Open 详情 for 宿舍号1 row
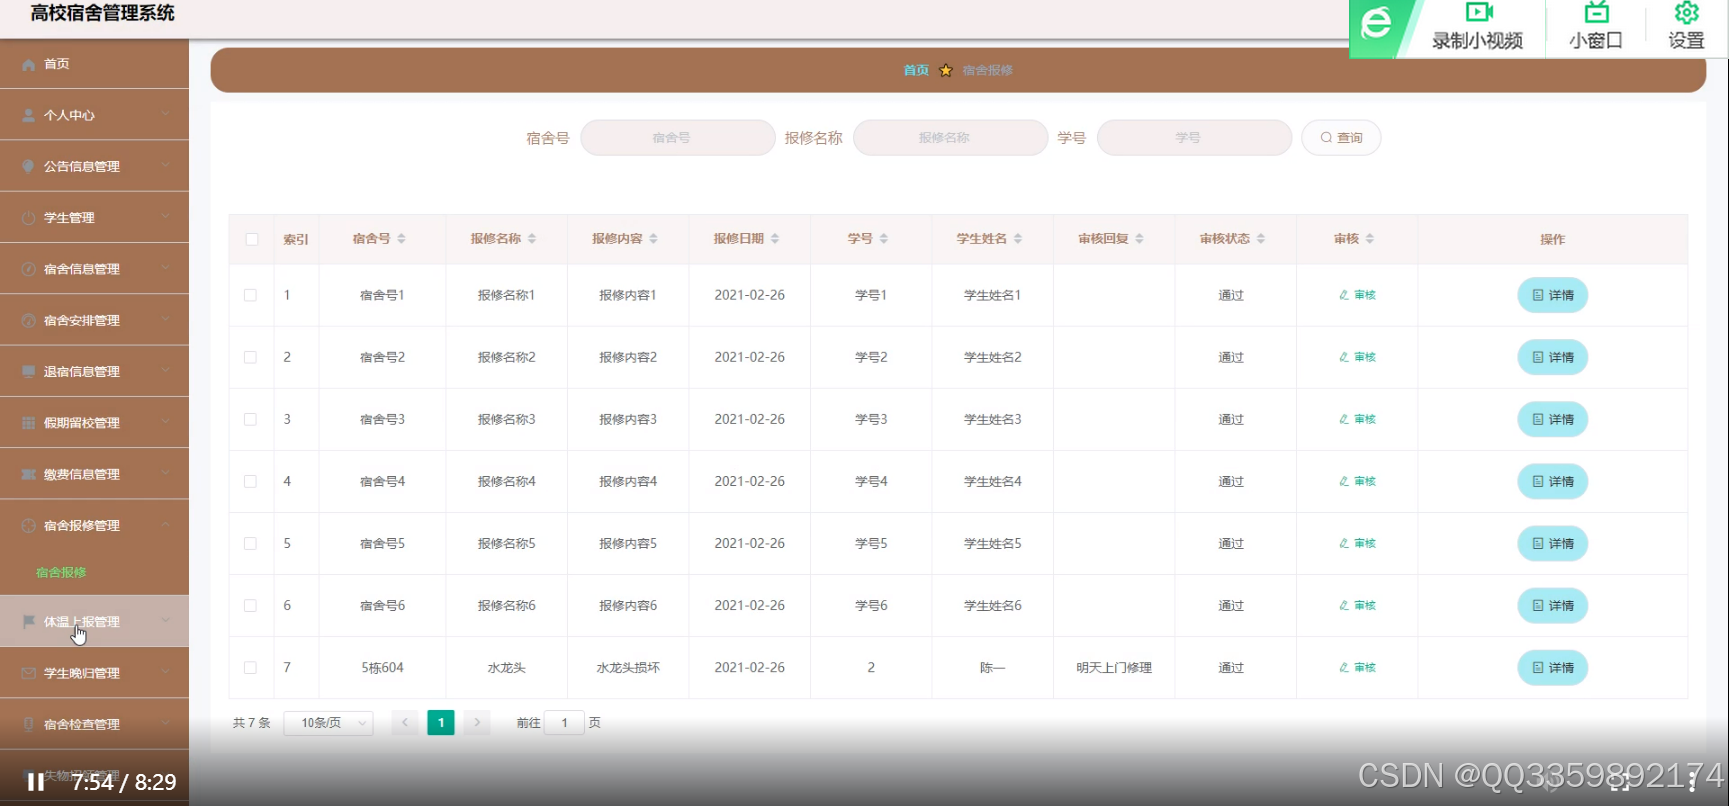The height and width of the screenshot is (806, 1729). tap(1552, 295)
